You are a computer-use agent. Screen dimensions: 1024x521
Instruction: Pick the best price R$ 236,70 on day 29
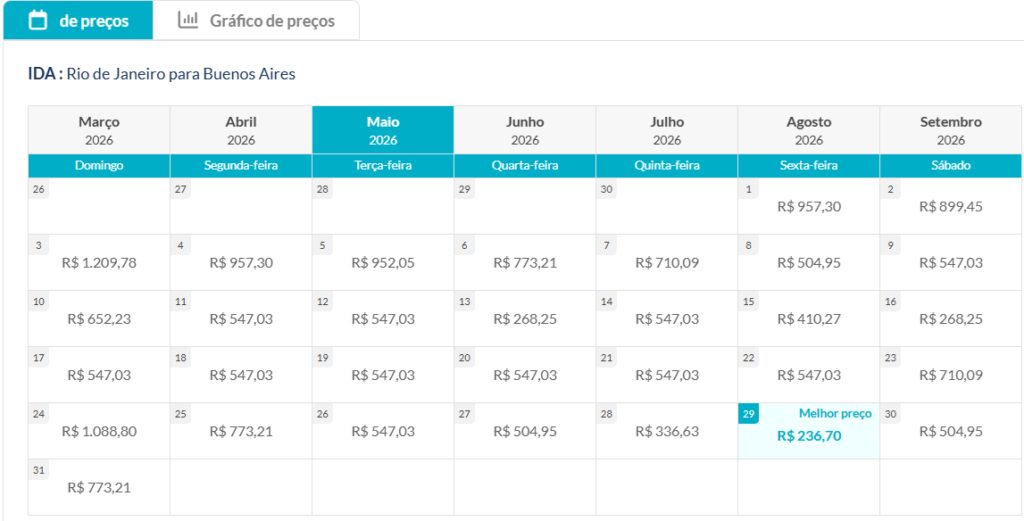point(809,436)
